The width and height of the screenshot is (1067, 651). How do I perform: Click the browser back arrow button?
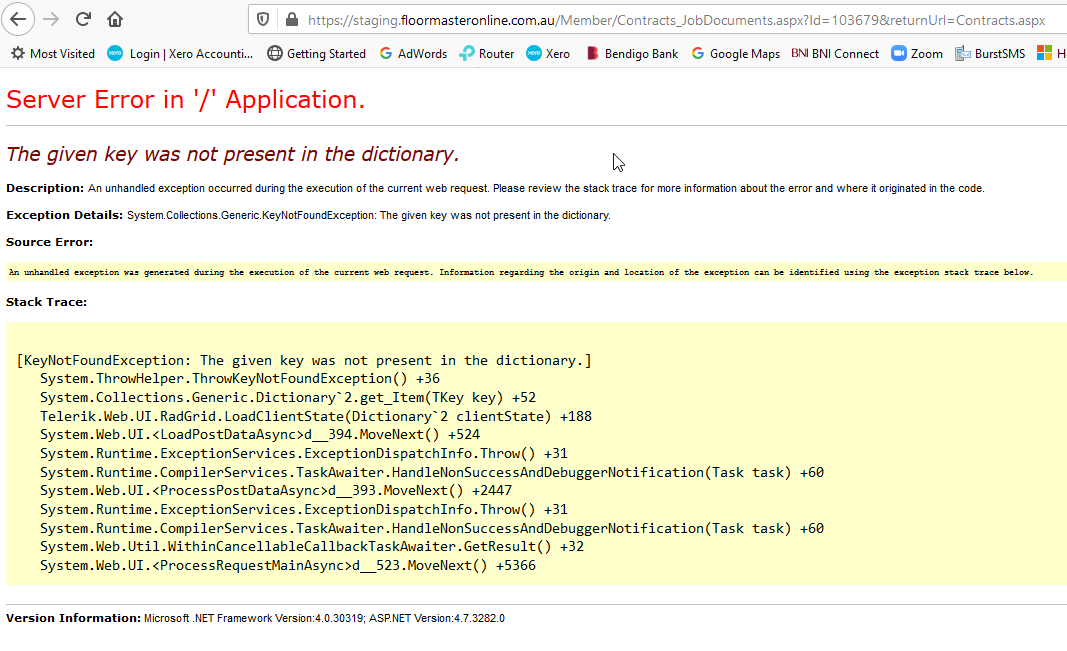click(x=18, y=19)
